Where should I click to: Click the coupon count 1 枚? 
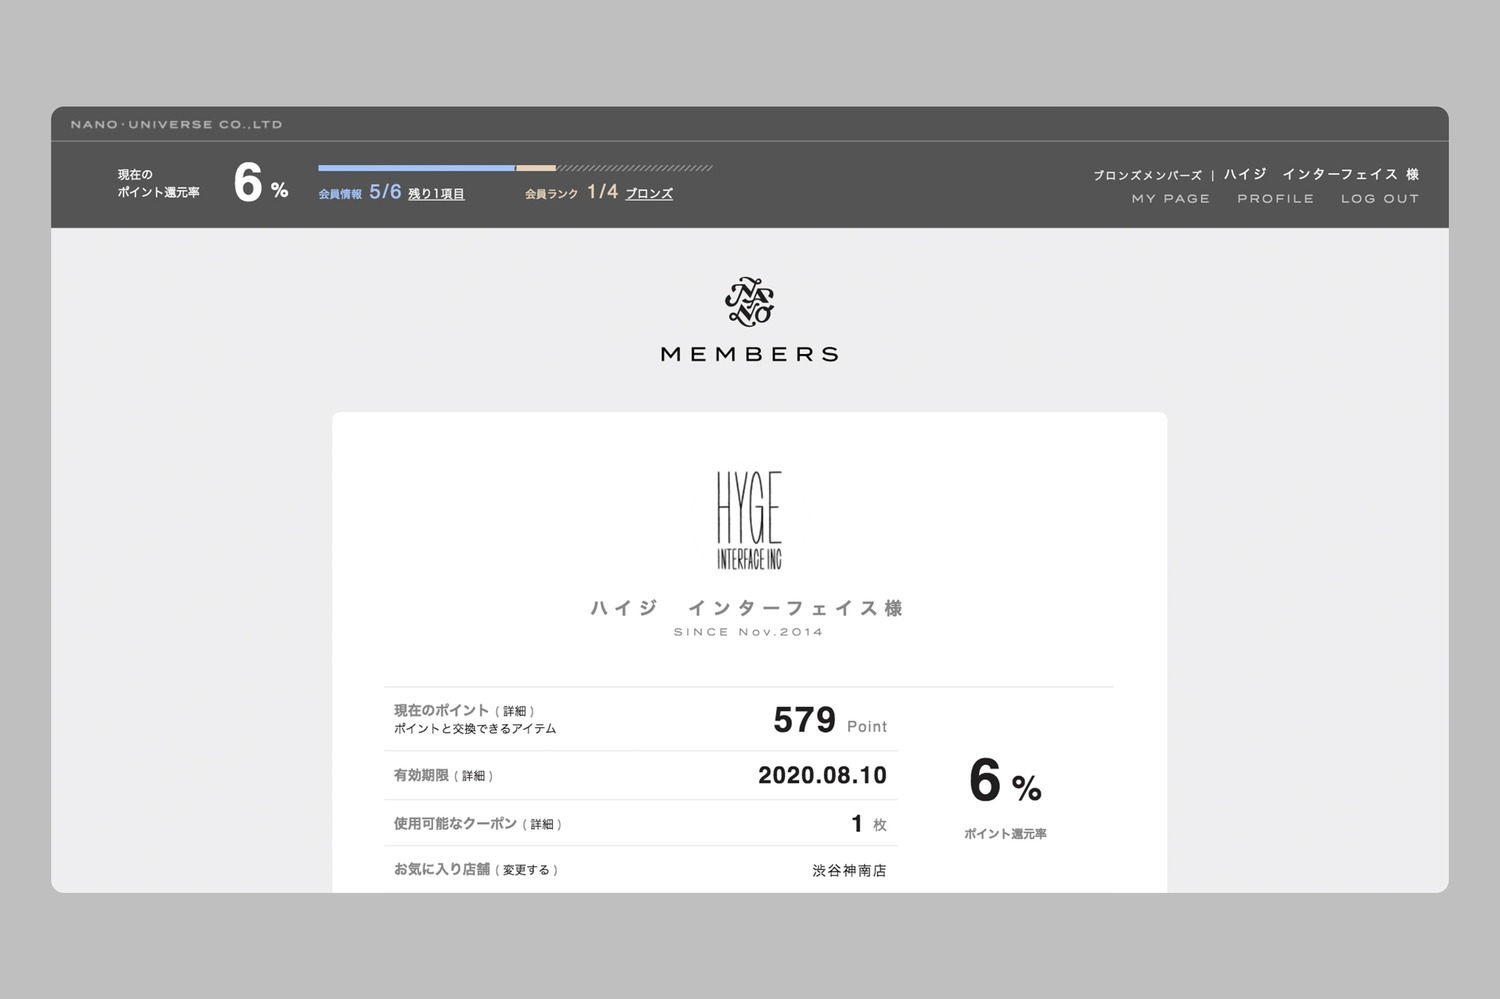point(868,824)
